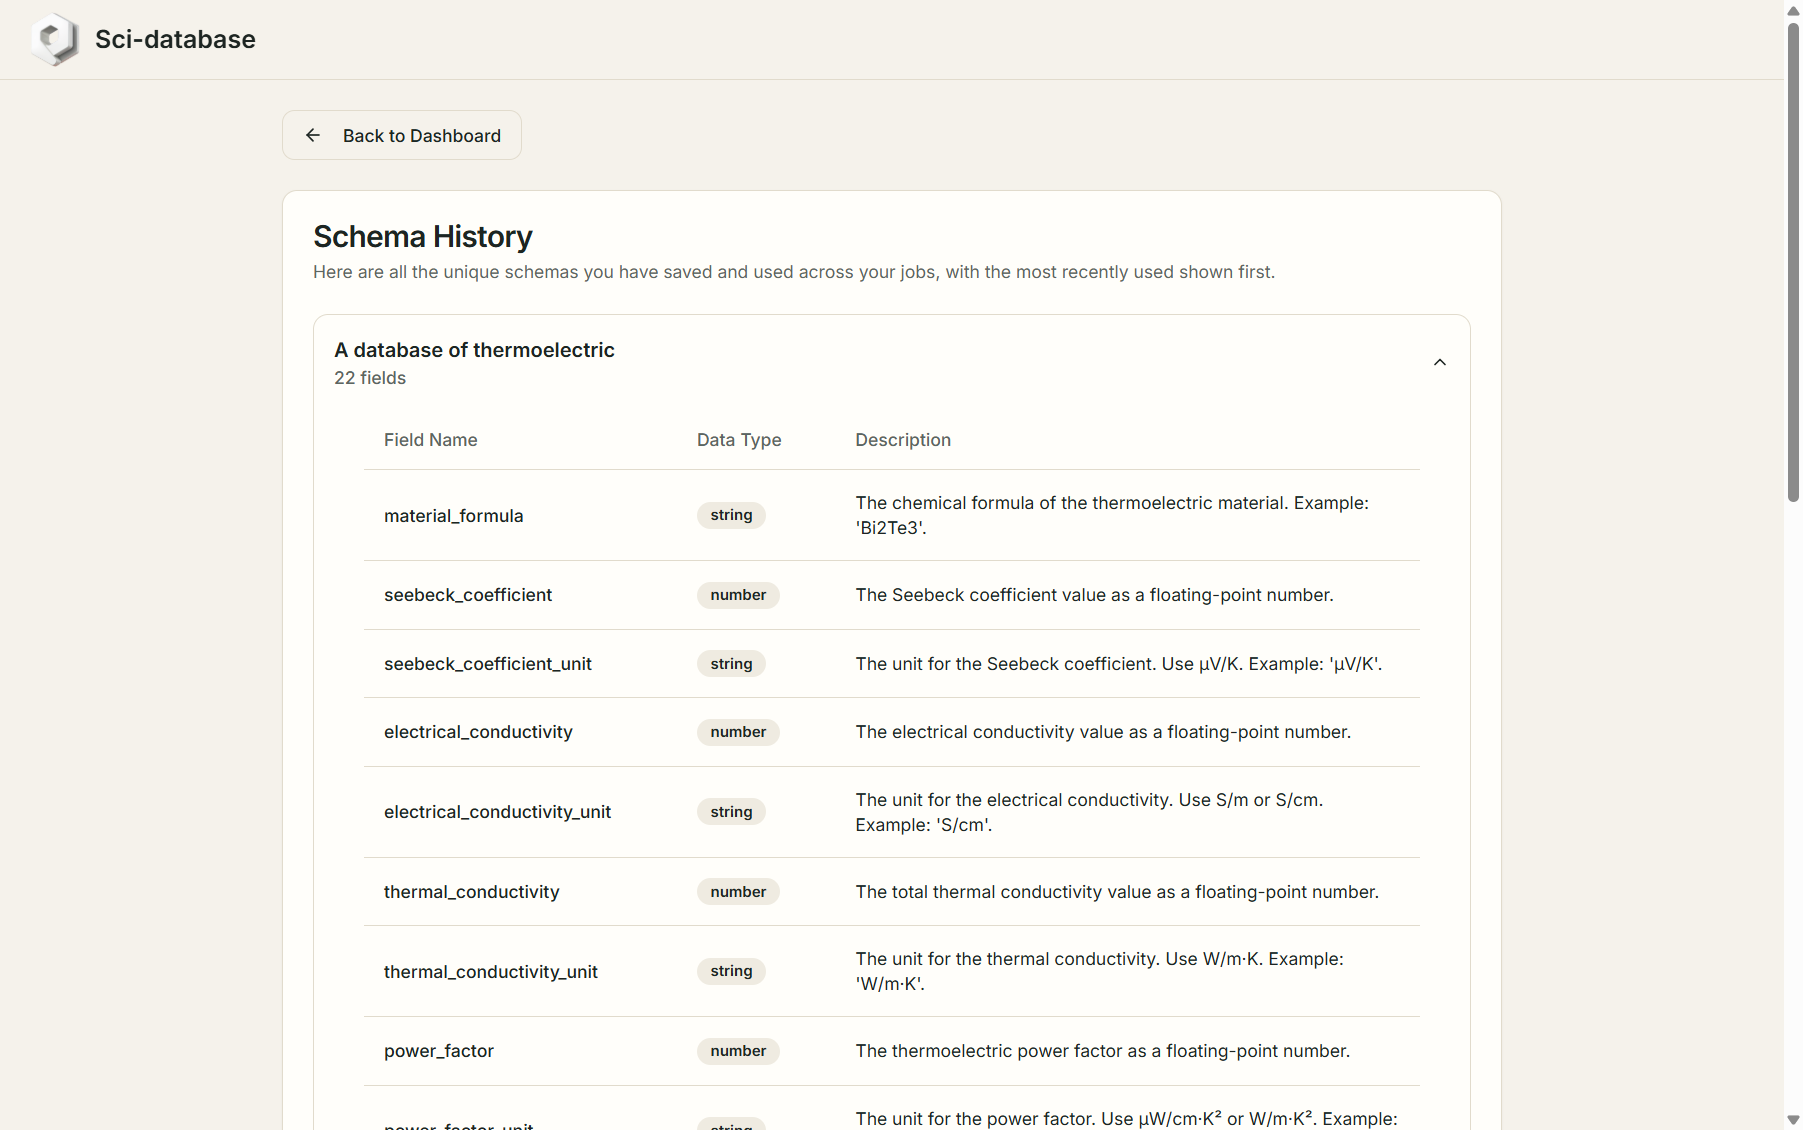This screenshot has height=1130, width=1803.
Task: Click the Description column header
Action: (x=903, y=440)
